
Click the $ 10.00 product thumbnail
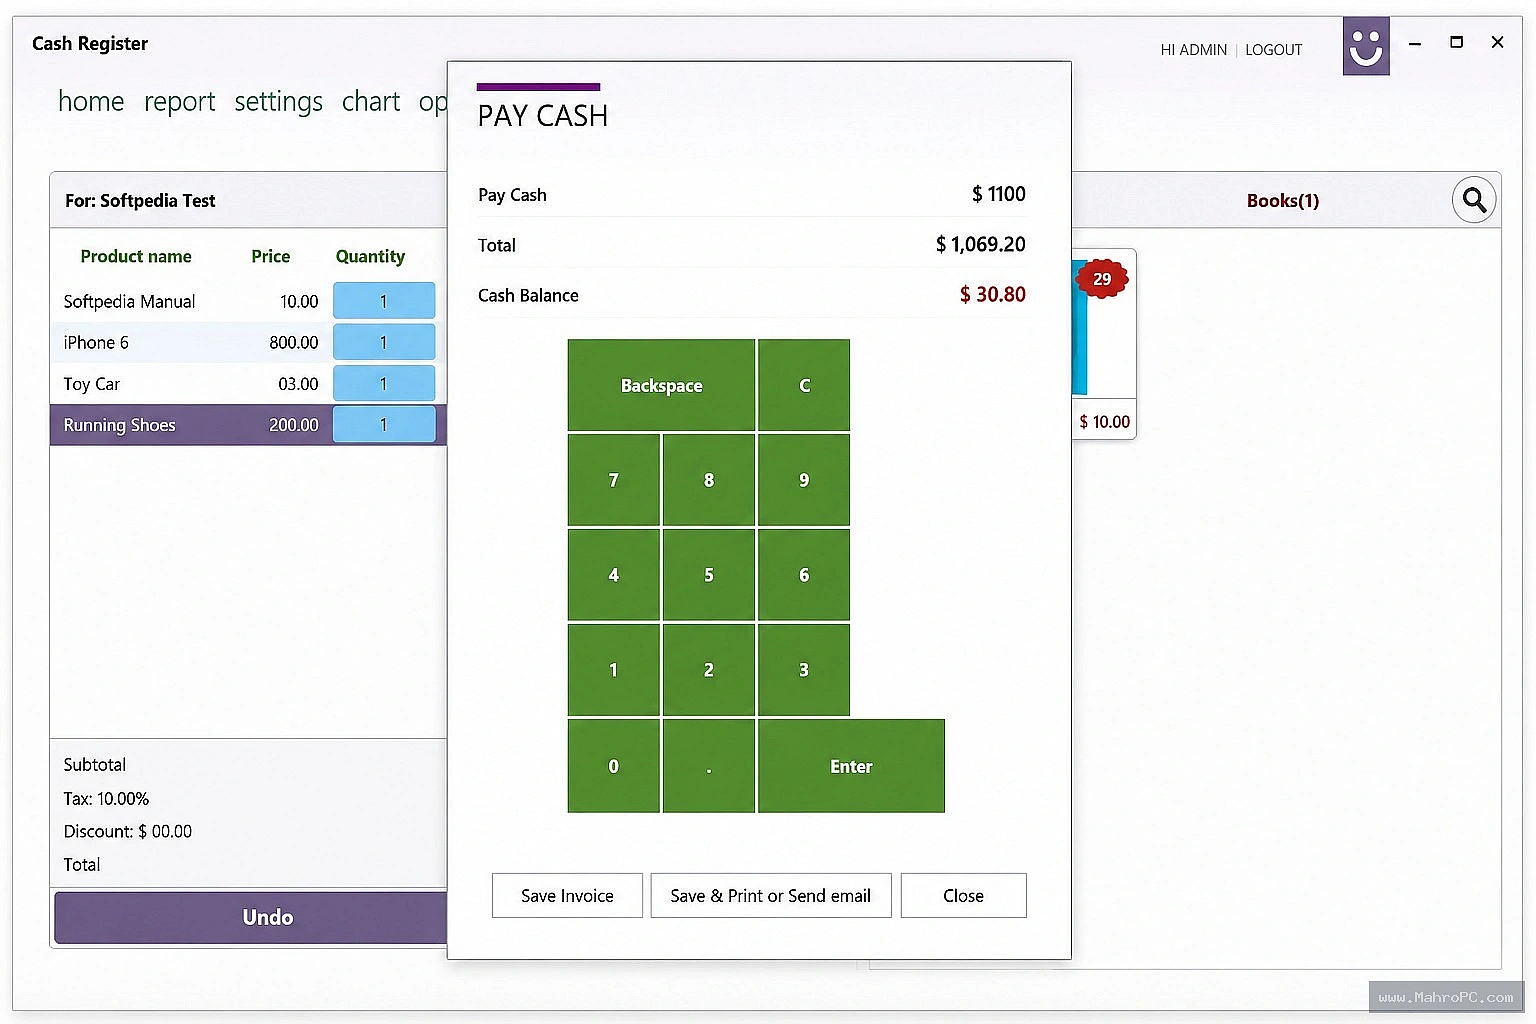[1104, 344]
